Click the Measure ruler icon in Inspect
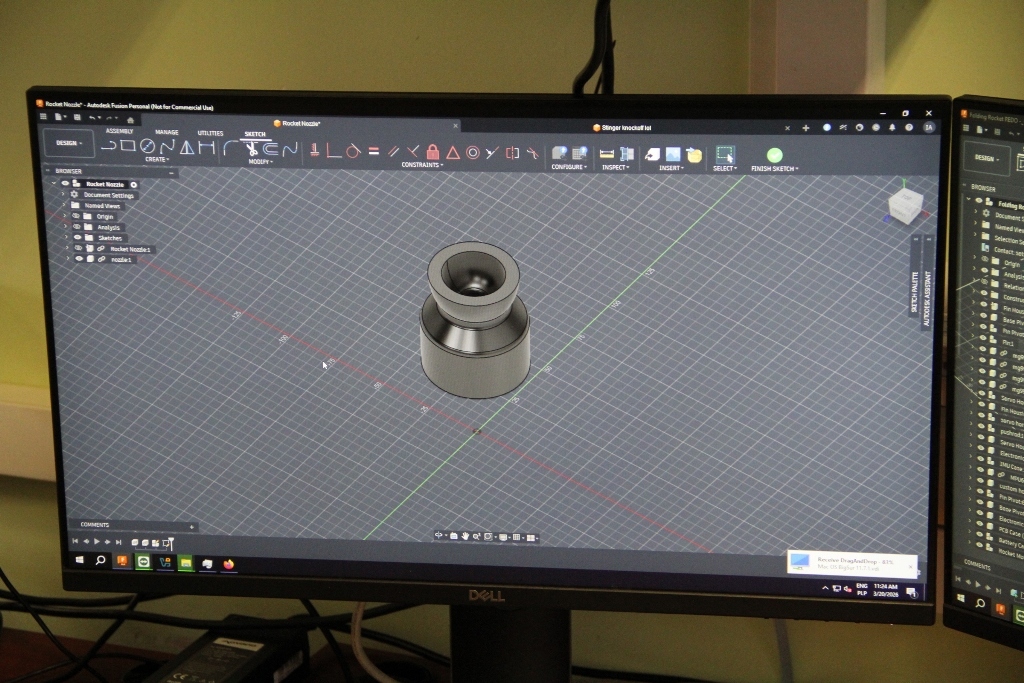1024x683 pixels. point(606,154)
